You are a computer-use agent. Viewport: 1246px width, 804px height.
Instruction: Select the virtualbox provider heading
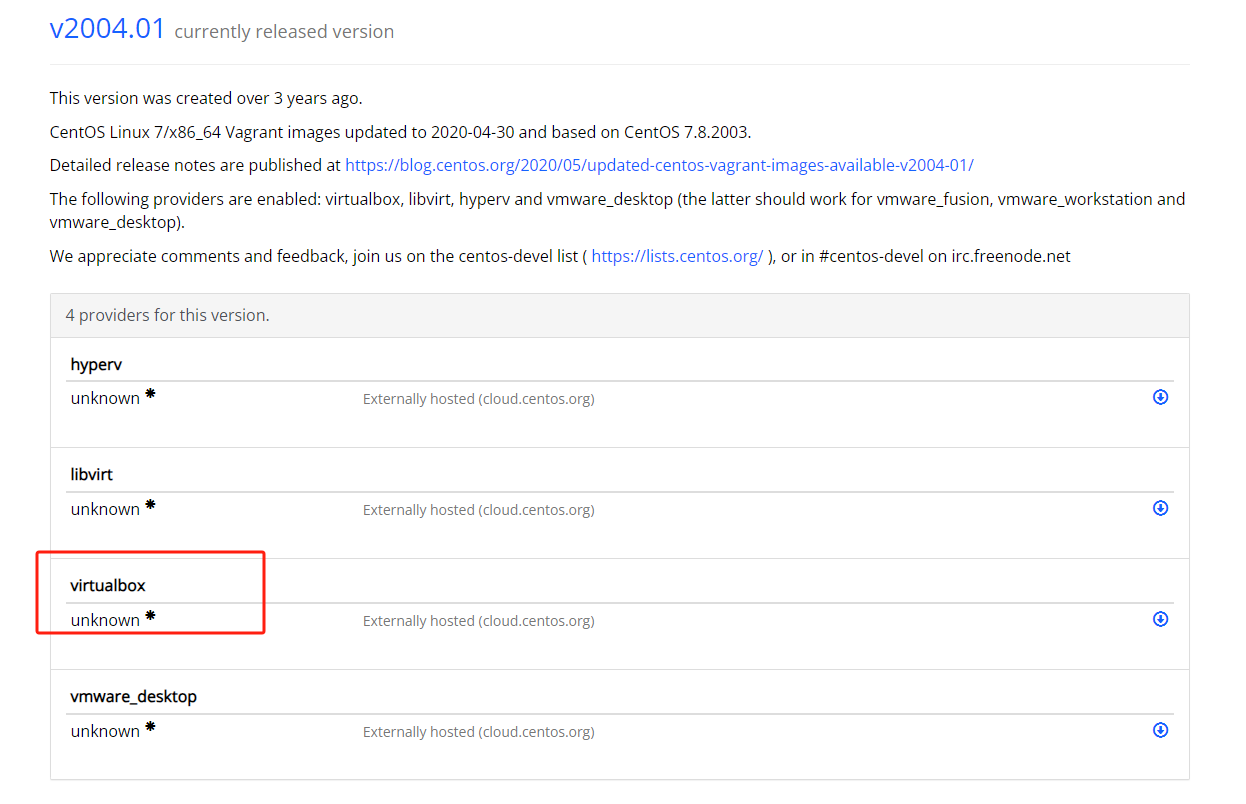(x=108, y=585)
